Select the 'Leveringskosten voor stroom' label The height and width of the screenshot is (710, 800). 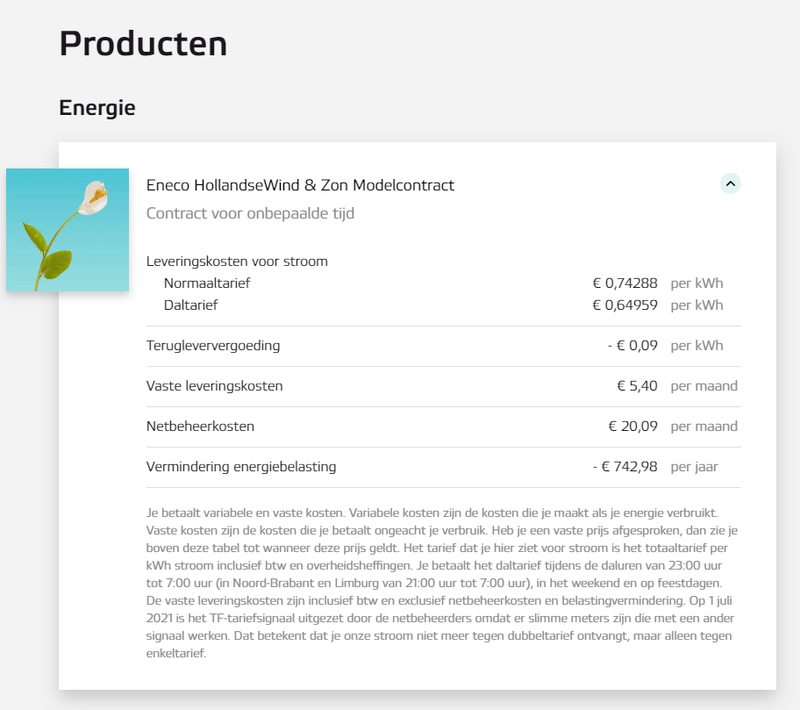point(237,261)
